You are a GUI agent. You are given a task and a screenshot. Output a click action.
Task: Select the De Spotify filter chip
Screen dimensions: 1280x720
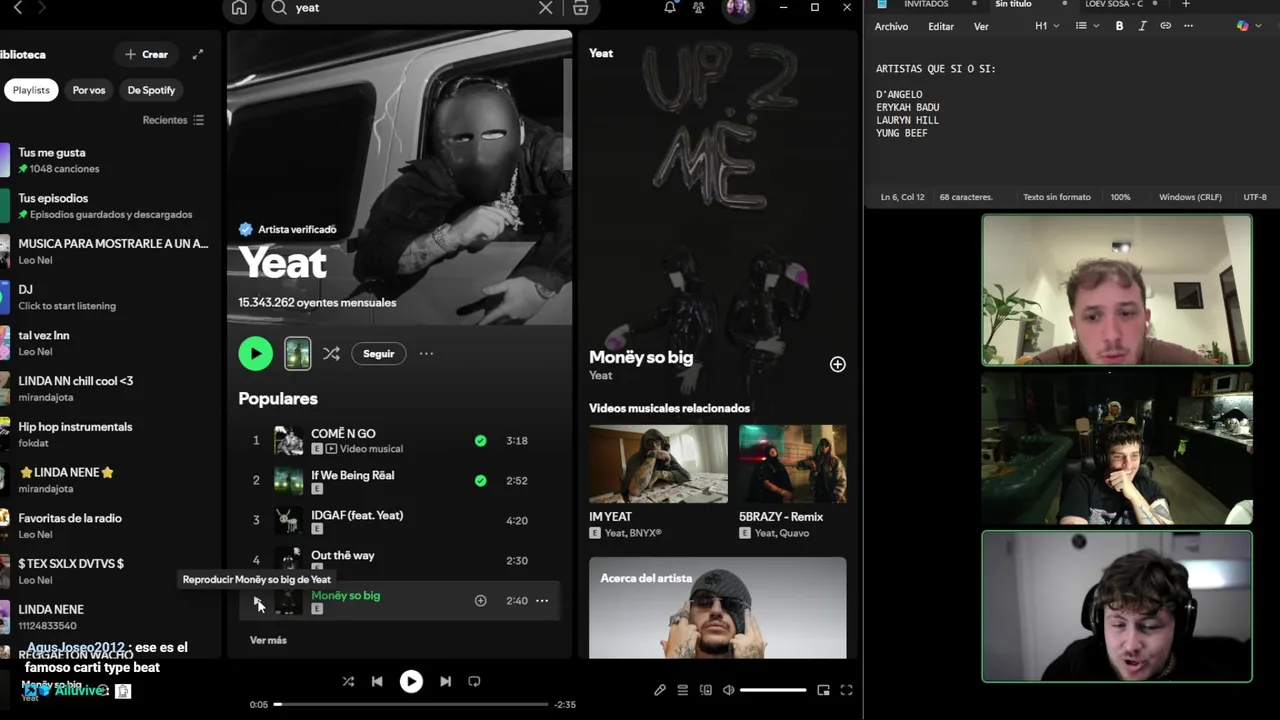click(x=151, y=90)
